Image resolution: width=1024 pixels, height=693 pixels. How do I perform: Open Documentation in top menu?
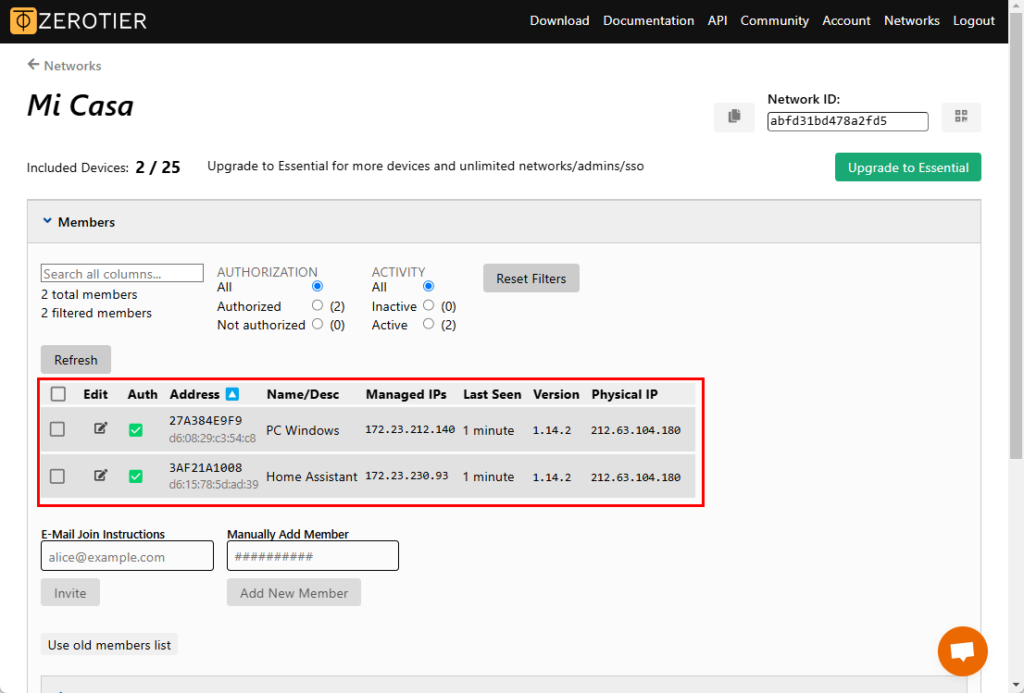tap(648, 21)
